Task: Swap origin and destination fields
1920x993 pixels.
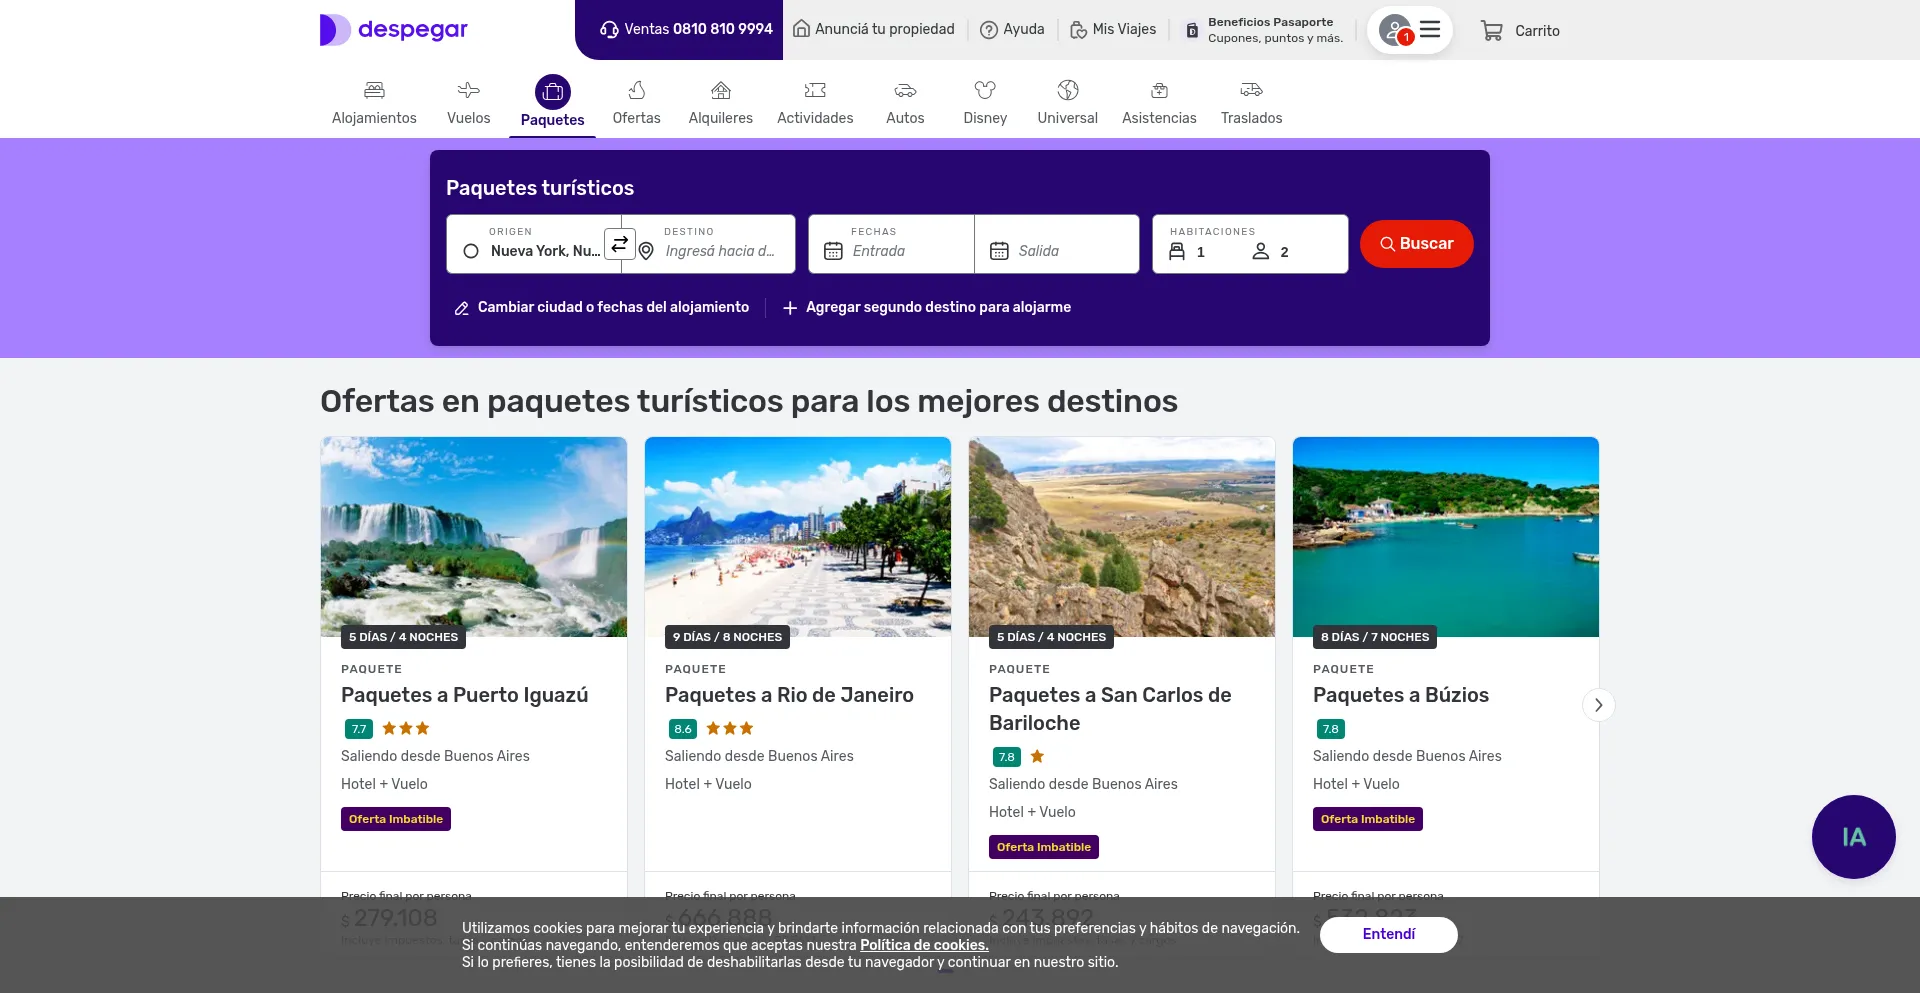Action: click(x=620, y=244)
